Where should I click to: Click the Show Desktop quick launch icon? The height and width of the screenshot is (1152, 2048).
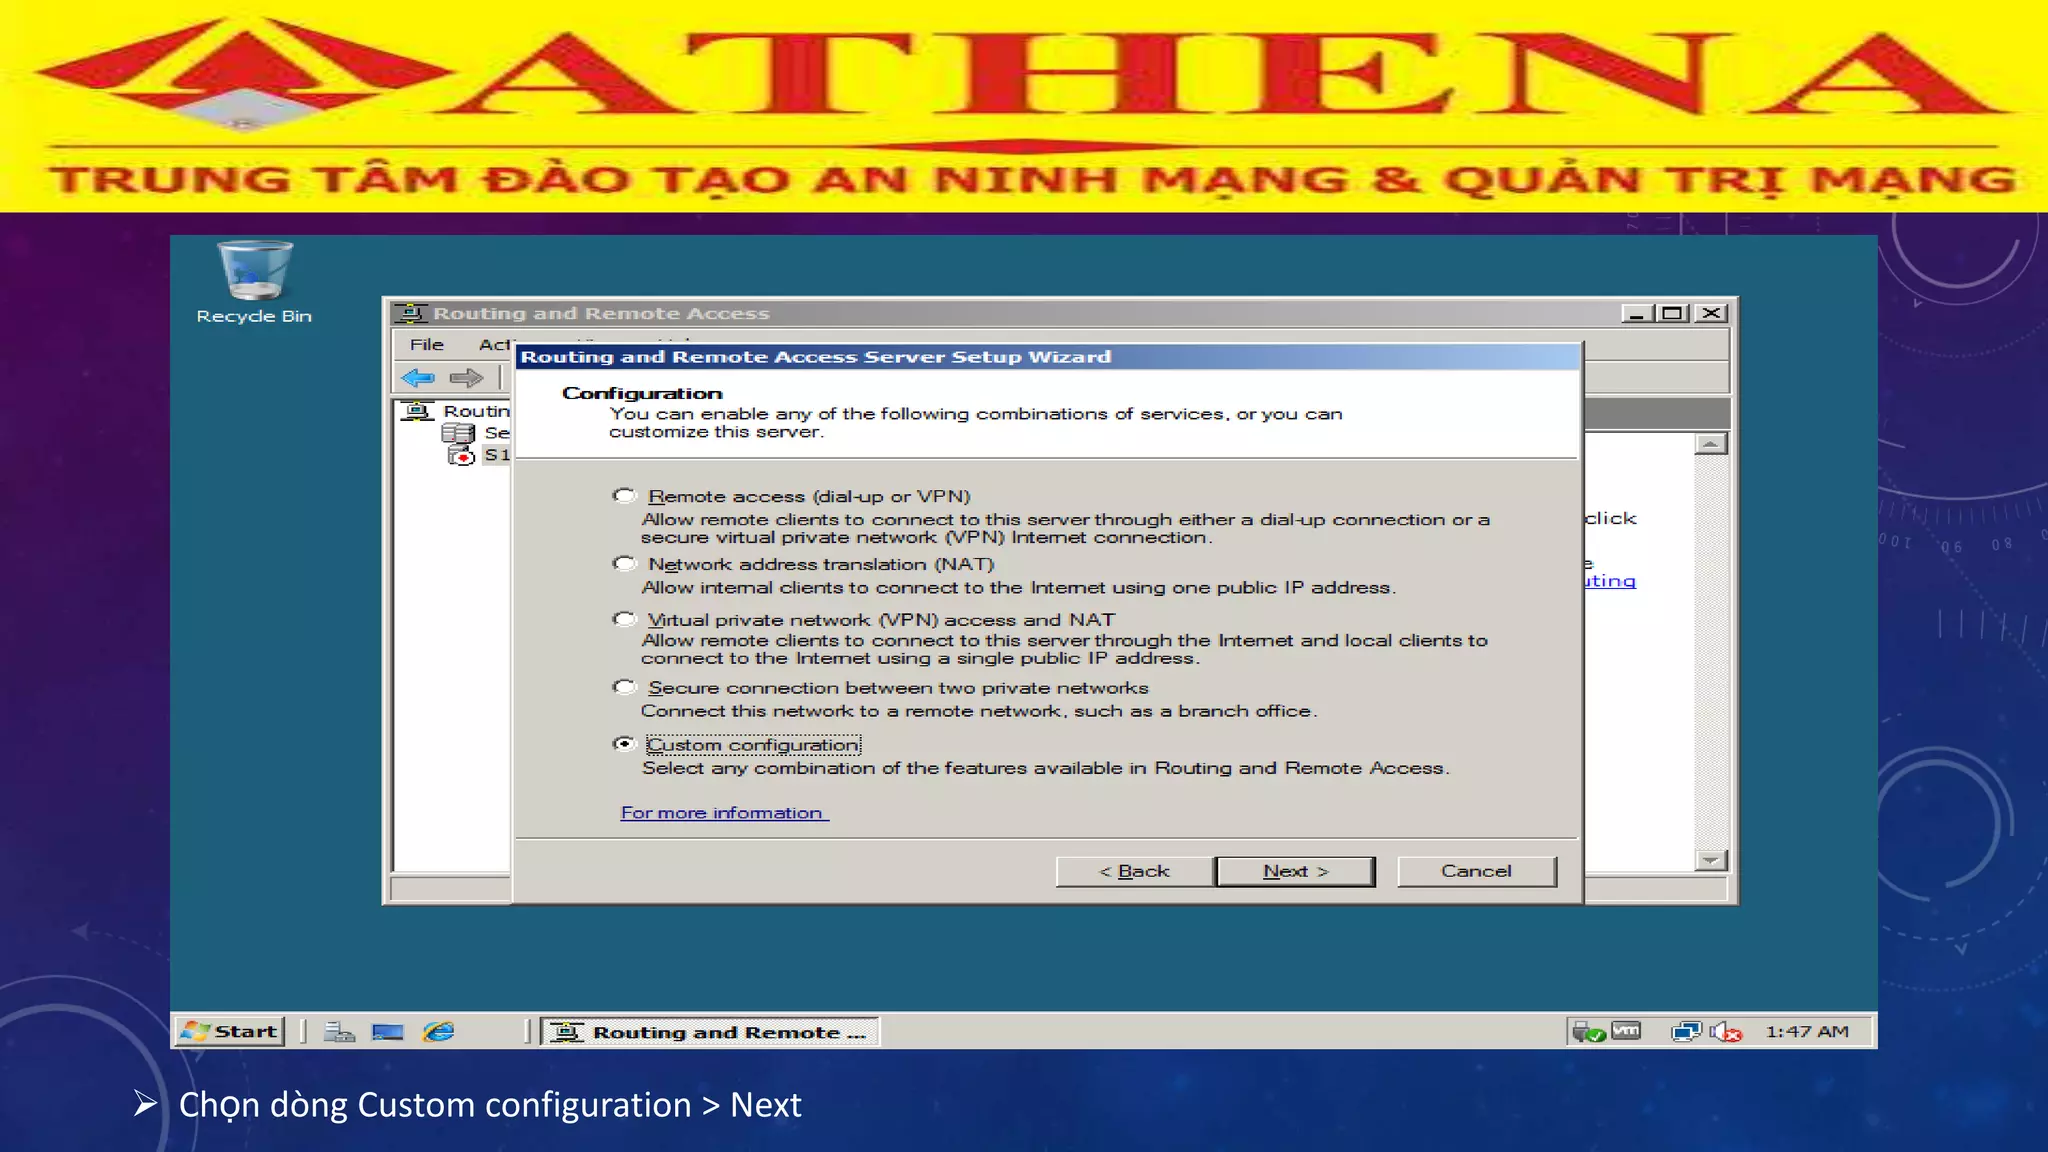pos(388,1031)
